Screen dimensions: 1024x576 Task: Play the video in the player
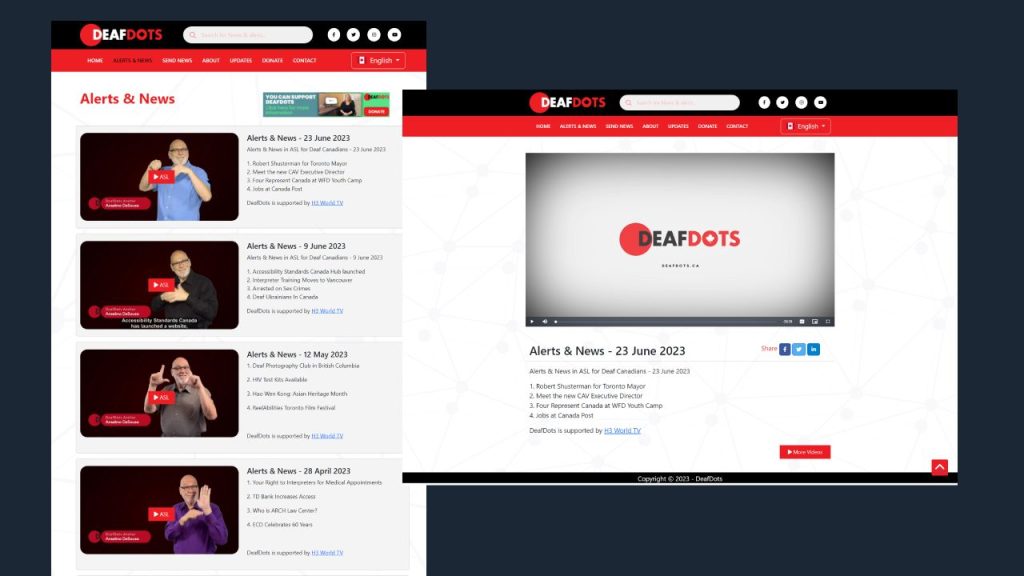532,321
